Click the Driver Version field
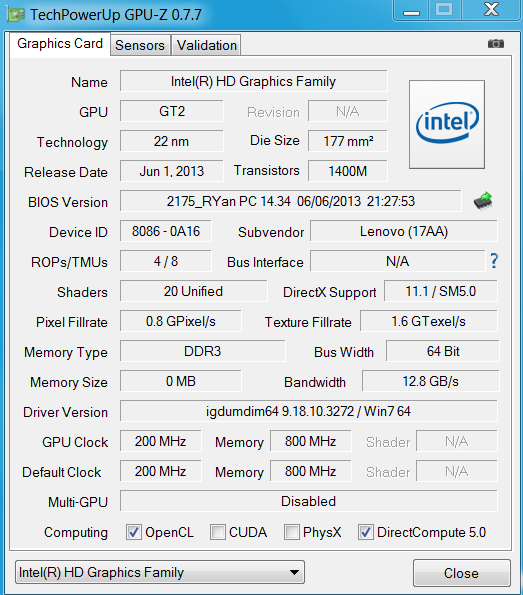Viewport: 523px width, 595px height. tap(309, 411)
